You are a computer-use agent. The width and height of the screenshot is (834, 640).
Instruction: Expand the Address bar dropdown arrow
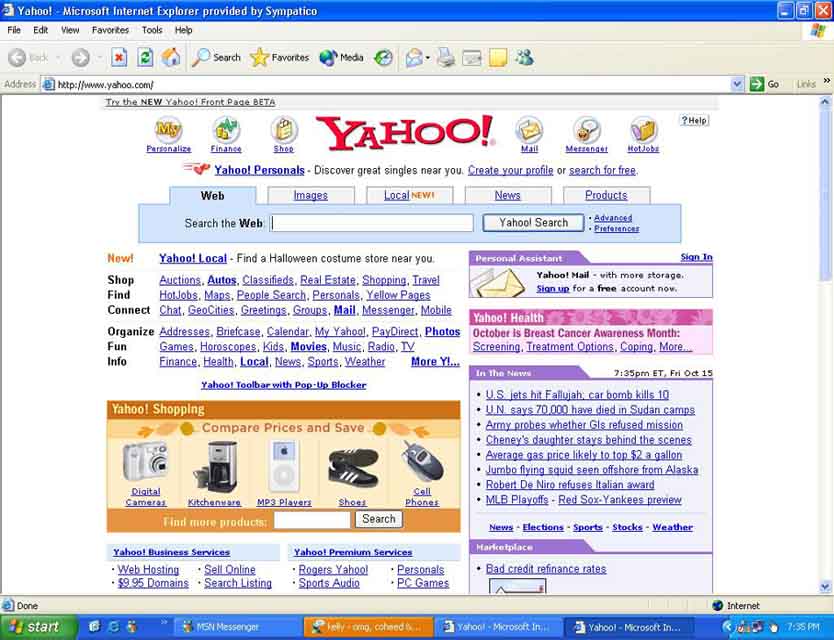click(x=737, y=84)
